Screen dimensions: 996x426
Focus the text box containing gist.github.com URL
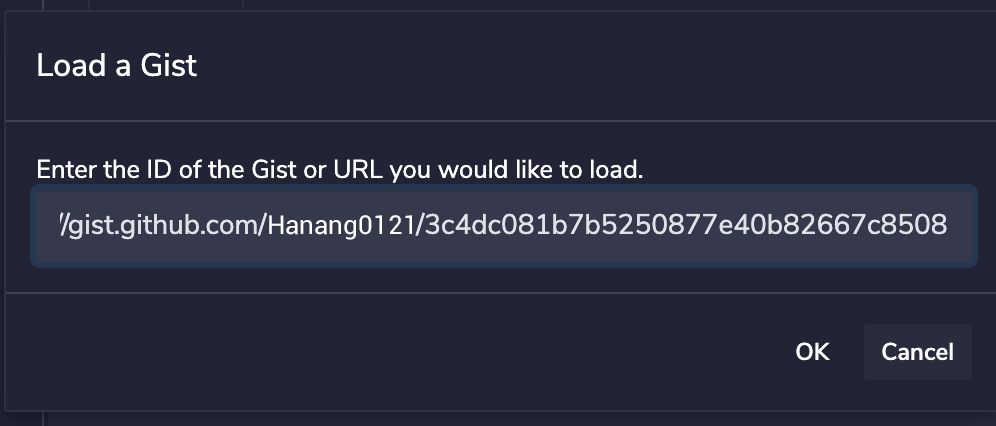[x=503, y=225]
